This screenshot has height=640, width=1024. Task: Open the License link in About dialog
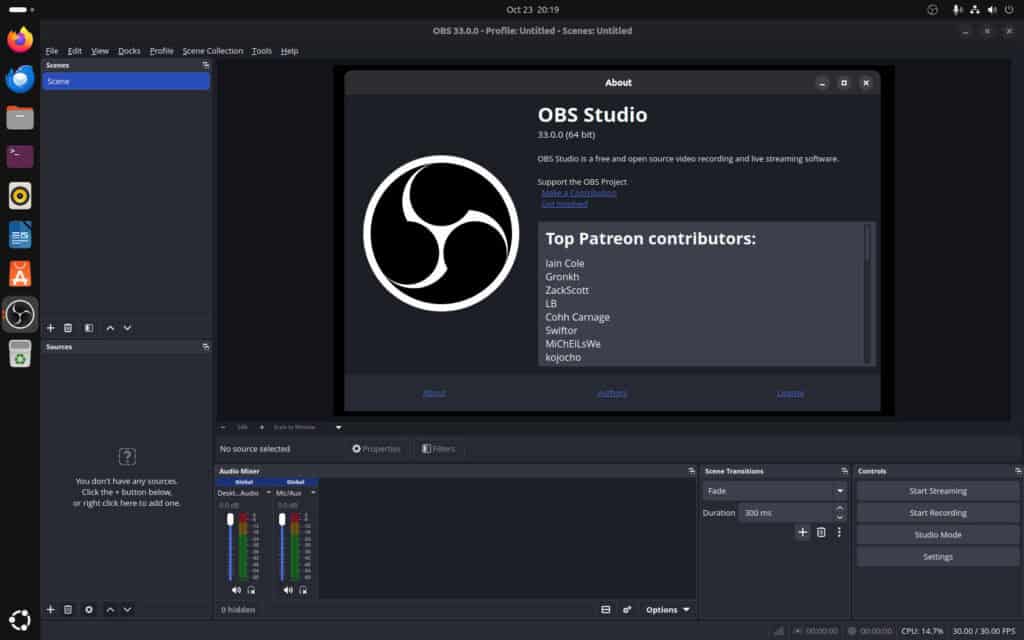790,393
